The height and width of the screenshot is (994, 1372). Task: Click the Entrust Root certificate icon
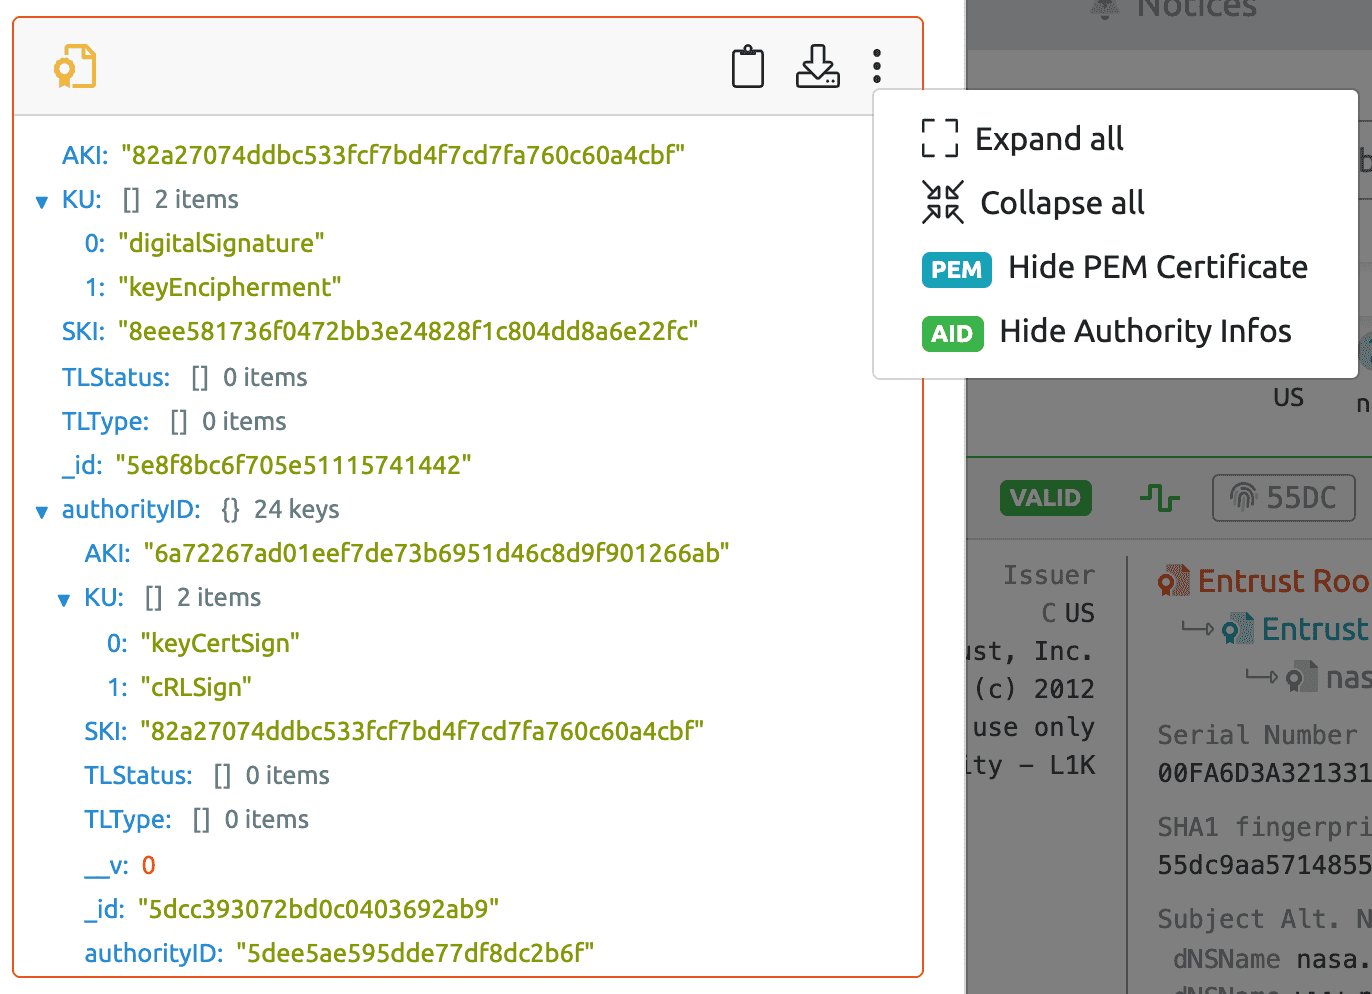coord(1173,581)
